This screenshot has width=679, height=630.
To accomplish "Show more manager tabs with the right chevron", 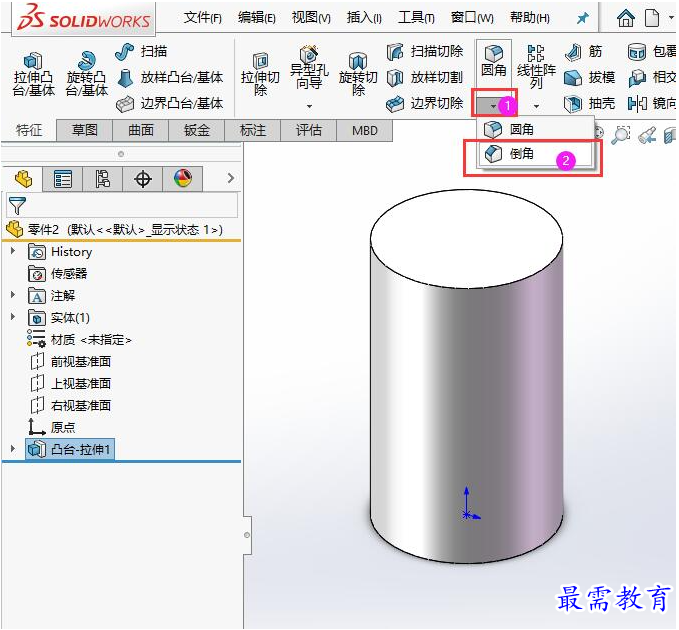I will tap(231, 178).
